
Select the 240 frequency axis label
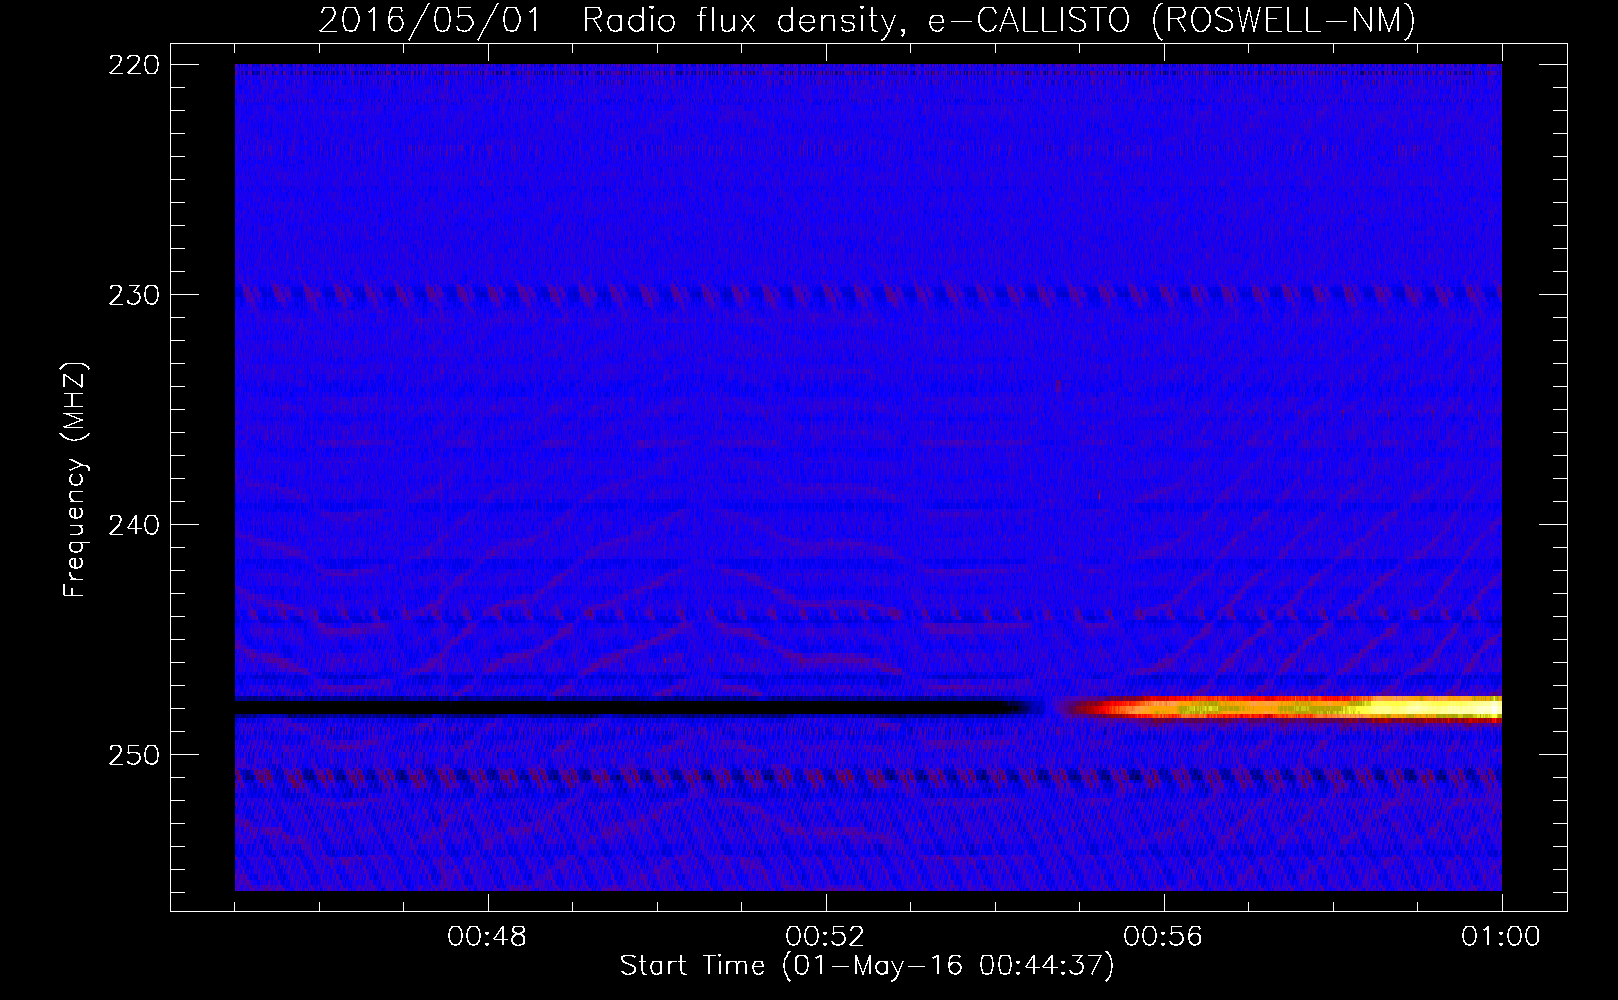point(133,525)
